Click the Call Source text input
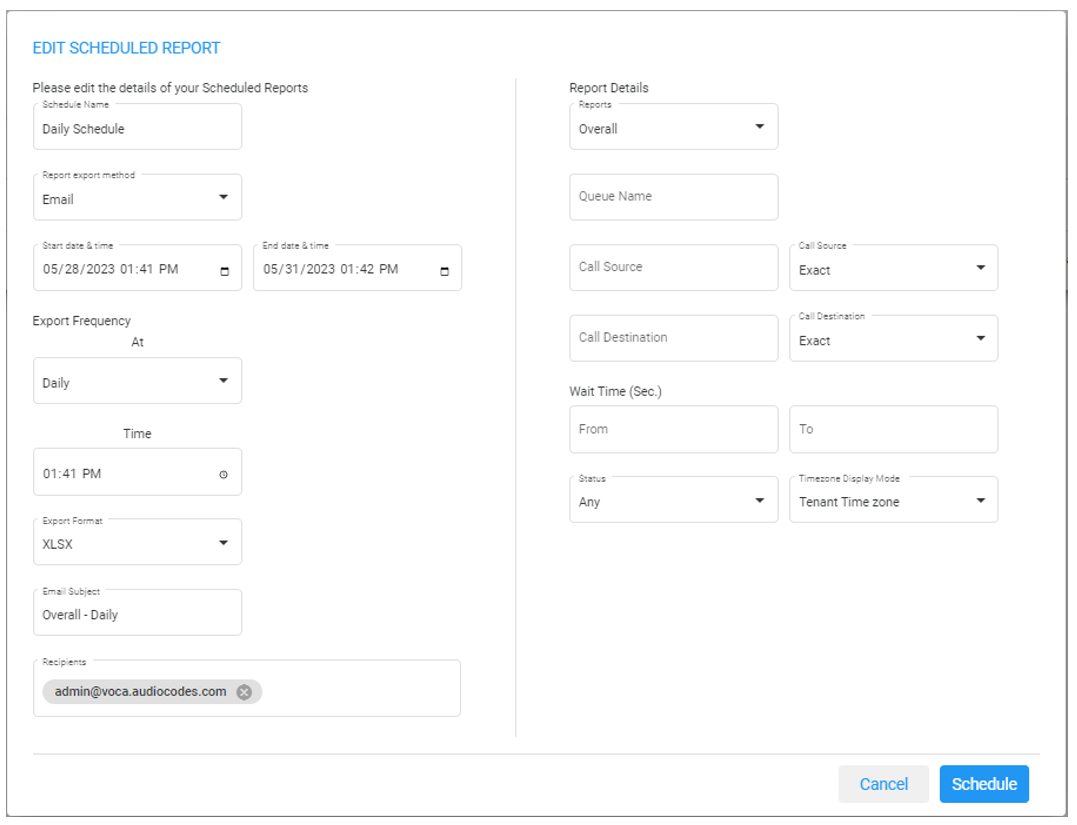Viewport: 1077px width, 825px height. pyautogui.click(x=673, y=268)
